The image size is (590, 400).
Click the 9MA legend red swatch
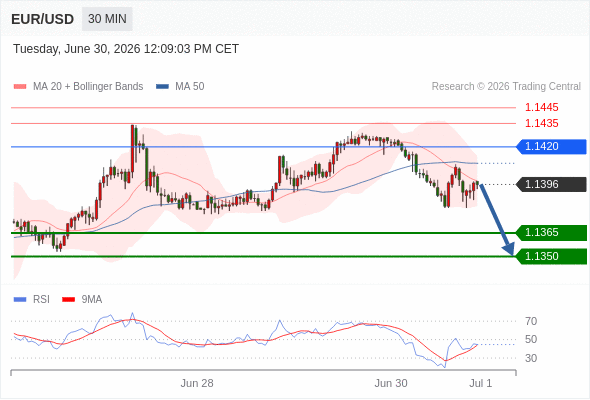(68, 300)
